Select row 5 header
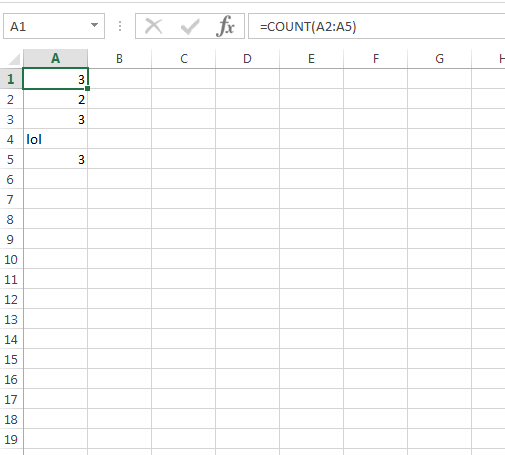The width and height of the screenshot is (505, 455). (11, 159)
